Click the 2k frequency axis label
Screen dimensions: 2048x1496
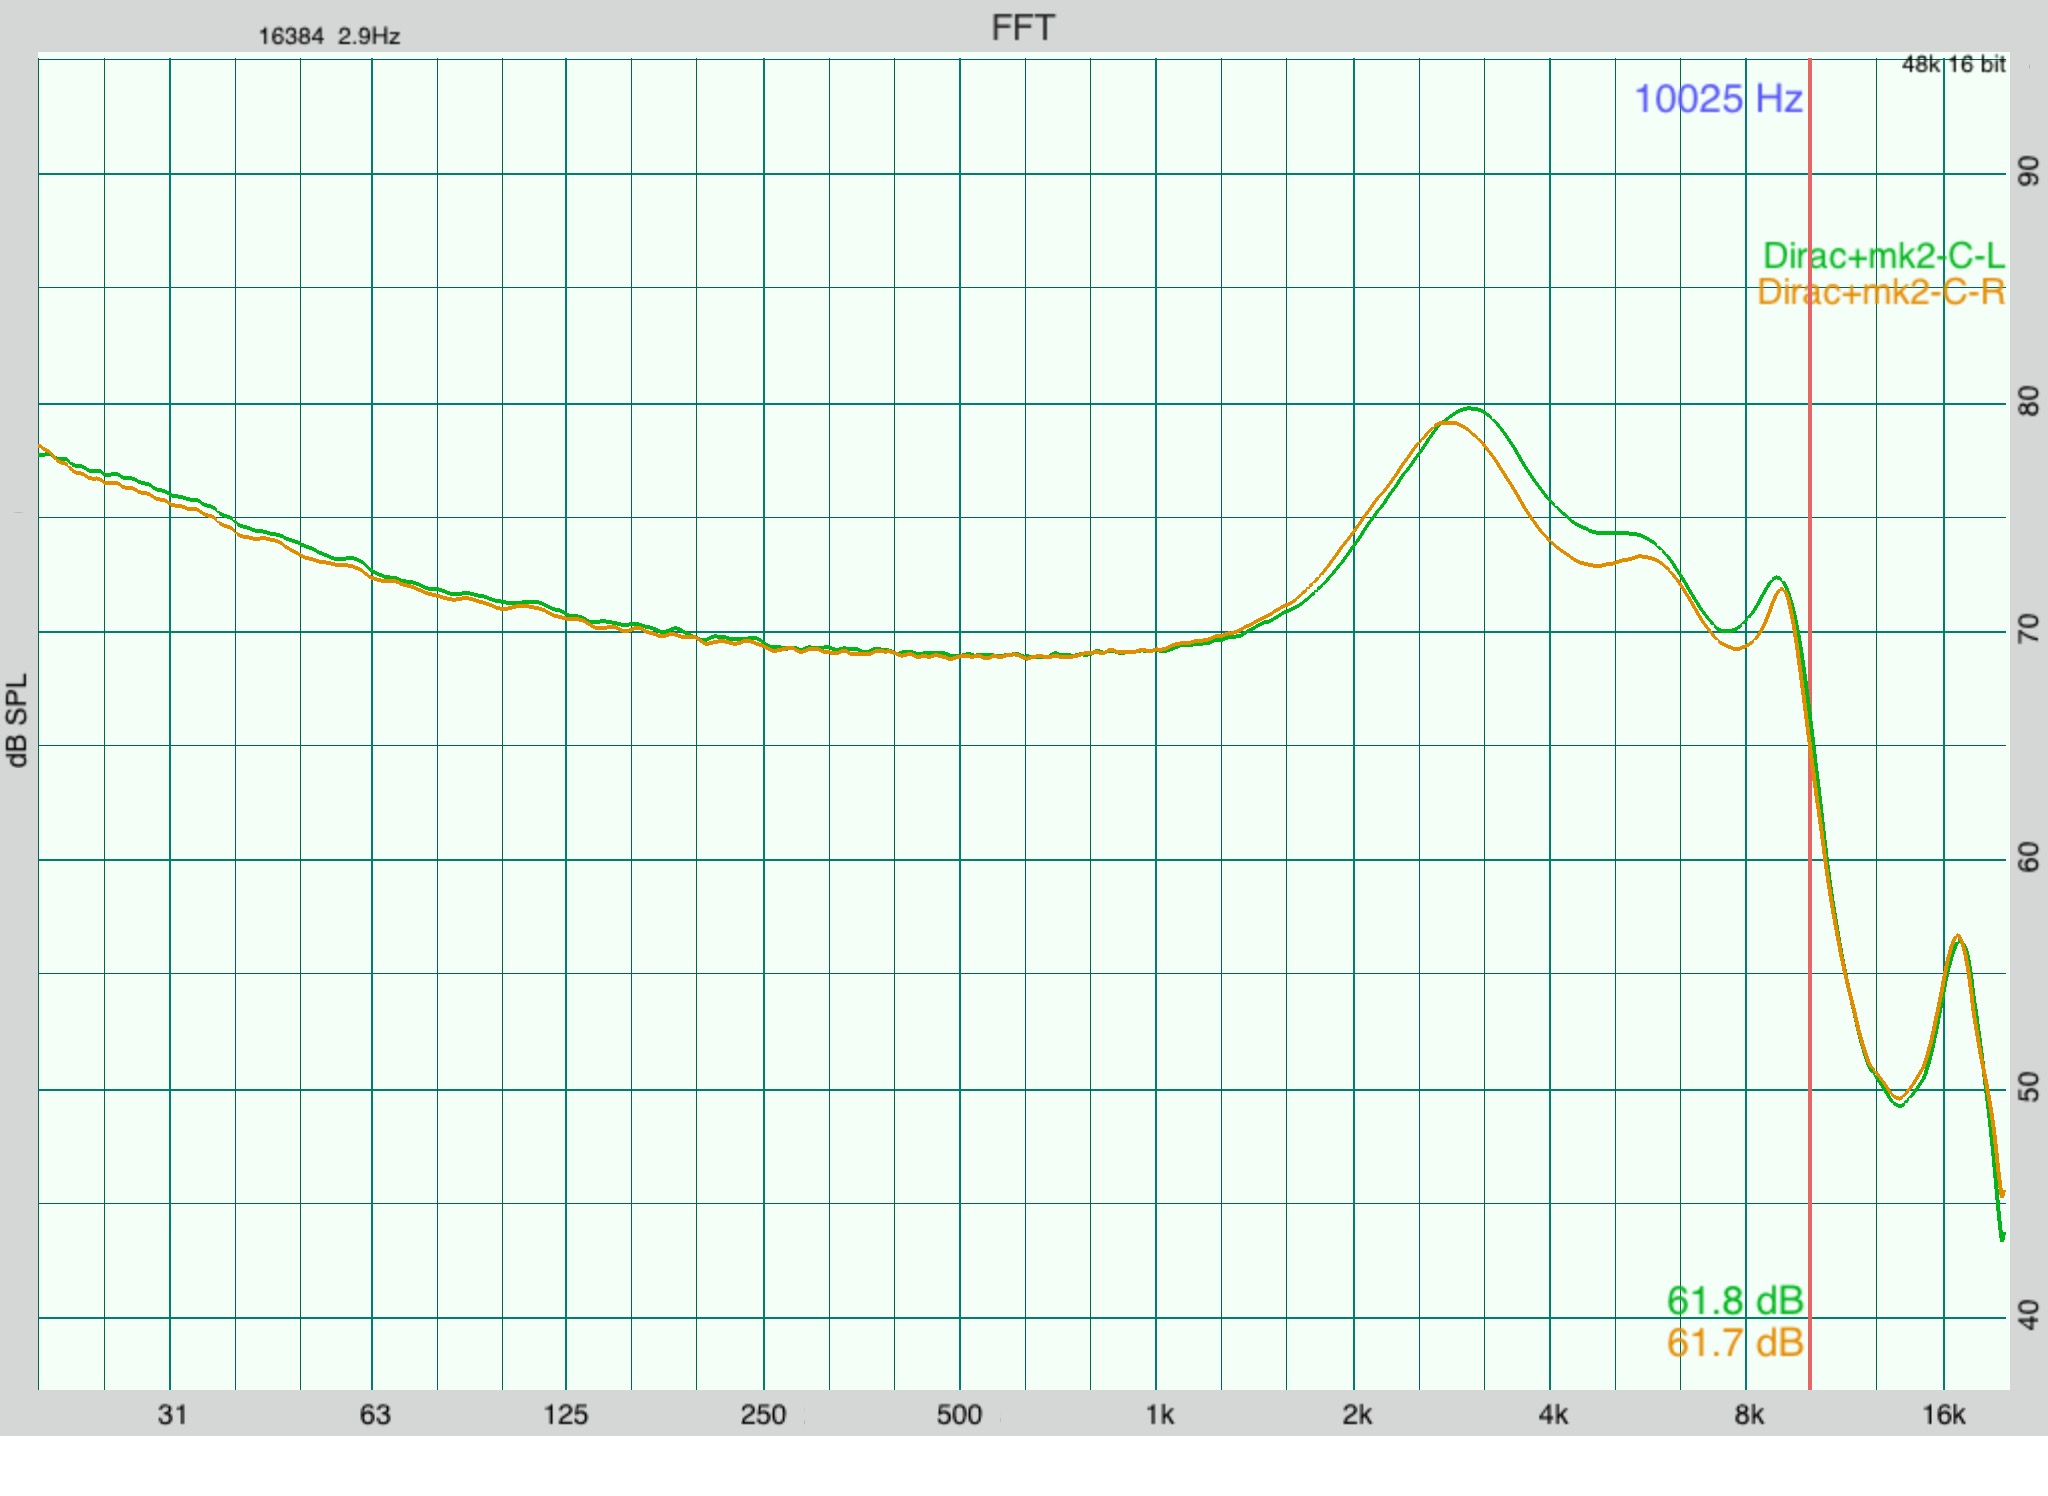(x=1357, y=1415)
